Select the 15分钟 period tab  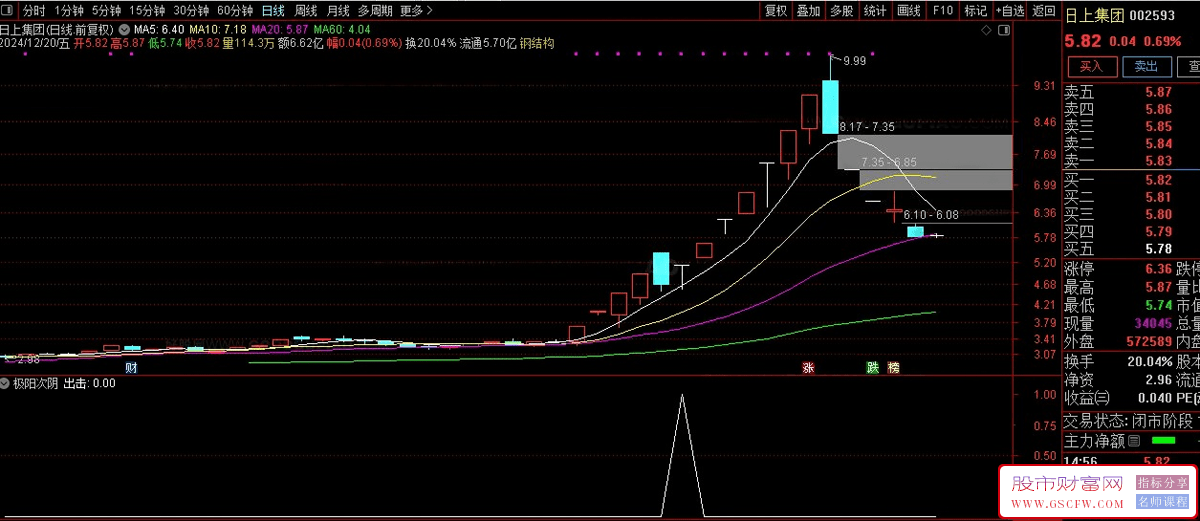point(147,11)
